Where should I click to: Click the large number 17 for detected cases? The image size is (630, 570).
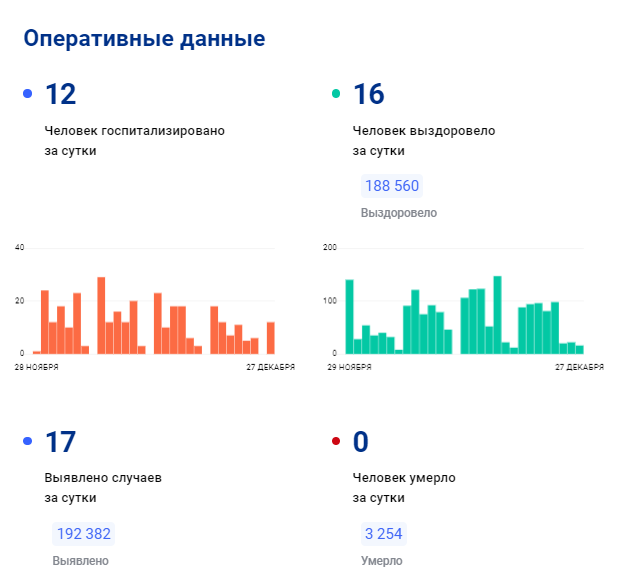tap(60, 441)
